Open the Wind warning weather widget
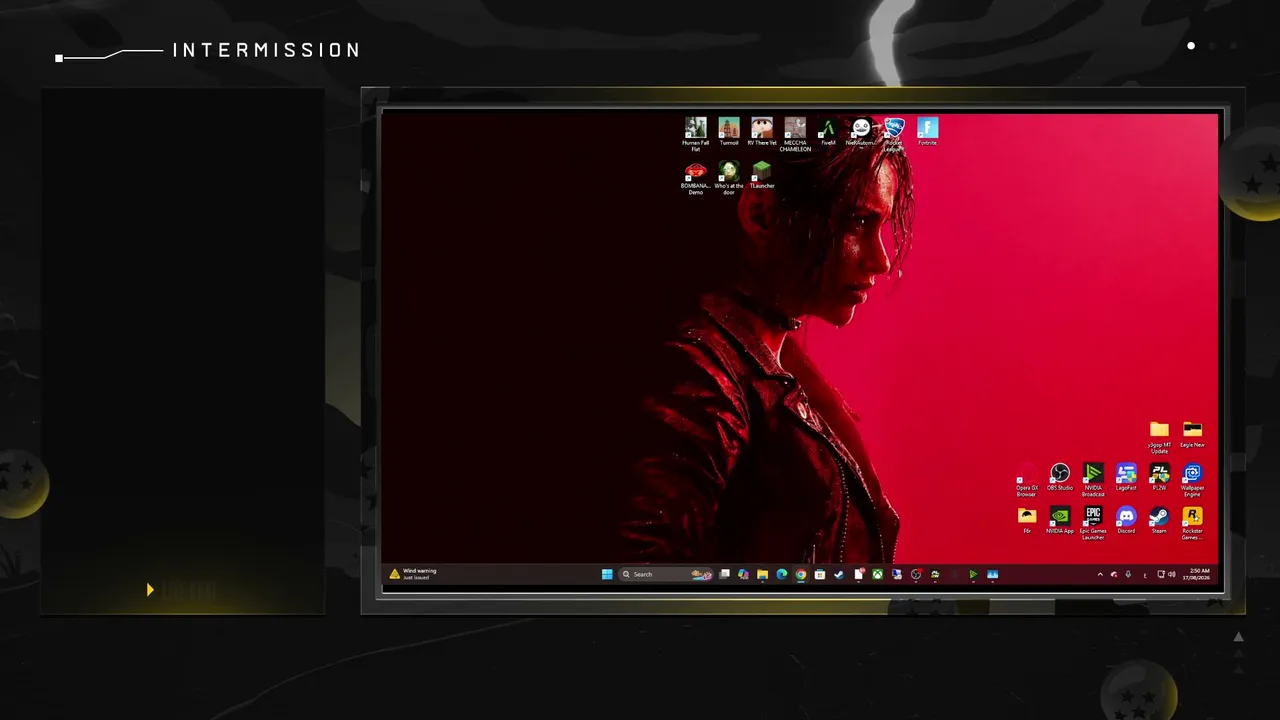1280x720 pixels. pyautogui.click(x=413, y=574)
